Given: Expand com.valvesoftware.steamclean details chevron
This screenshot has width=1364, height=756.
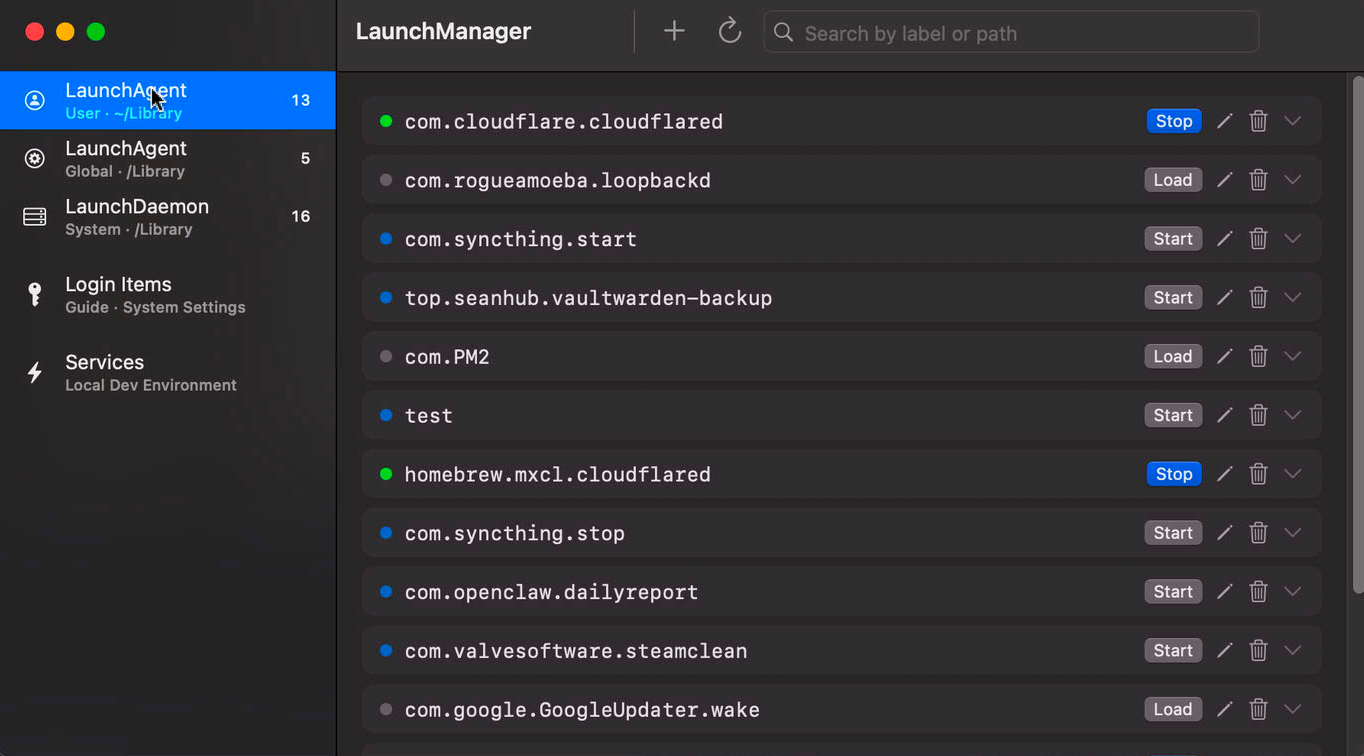Looking at the screenshot, I should [1293, 651].
